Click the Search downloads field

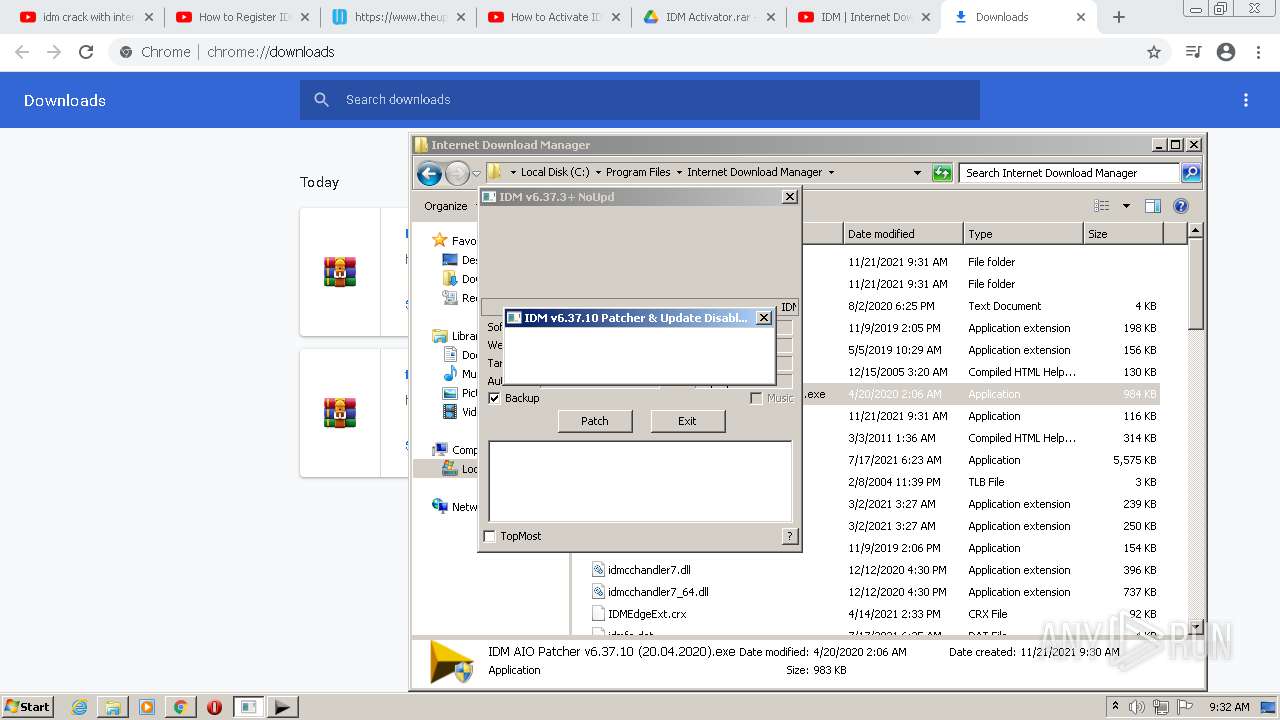[x=640, y=100]
